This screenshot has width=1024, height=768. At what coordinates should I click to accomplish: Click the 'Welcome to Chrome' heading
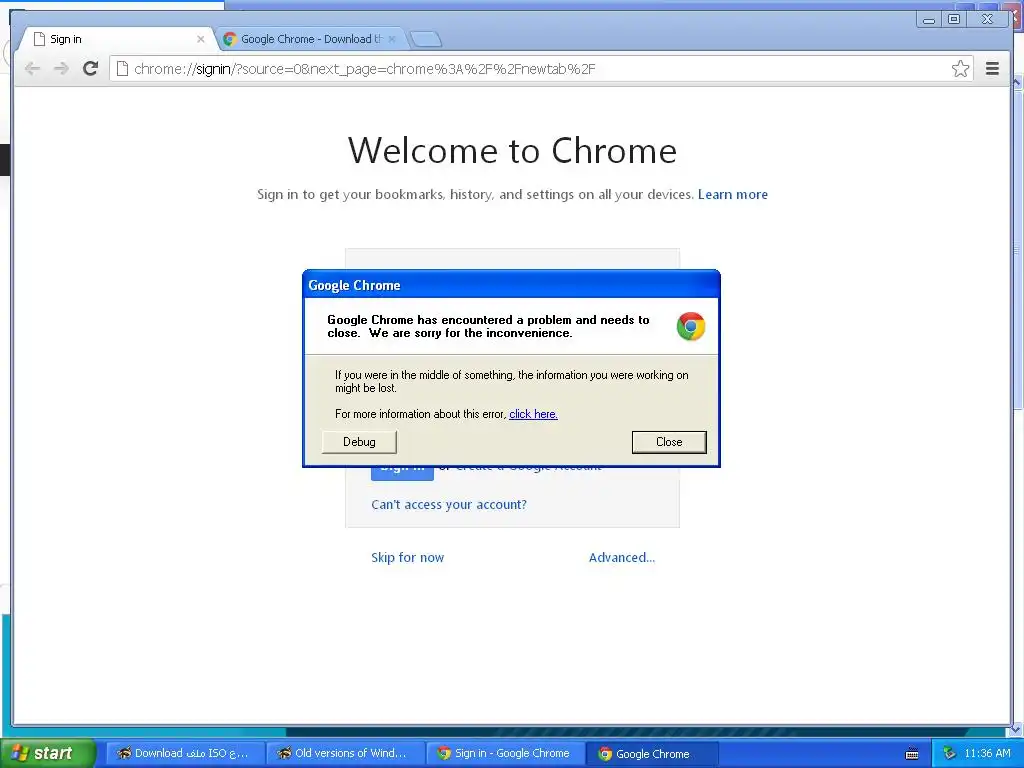click(x=512, y=151)
